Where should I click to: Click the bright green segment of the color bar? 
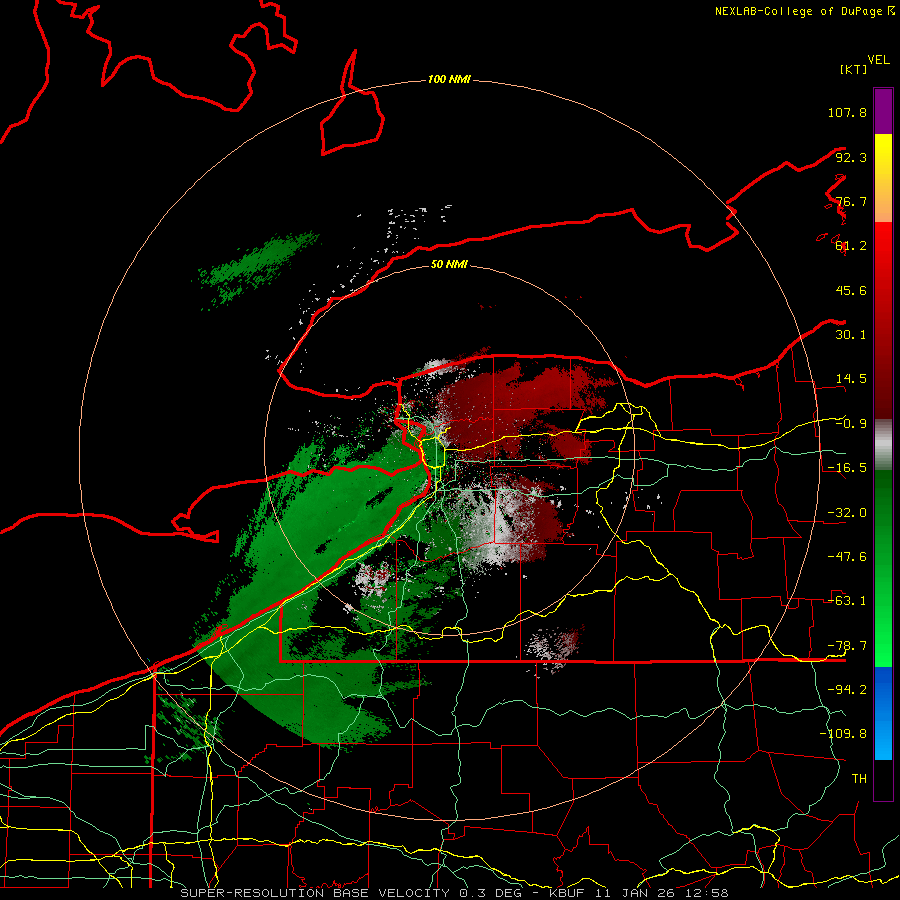click(883, 568)
